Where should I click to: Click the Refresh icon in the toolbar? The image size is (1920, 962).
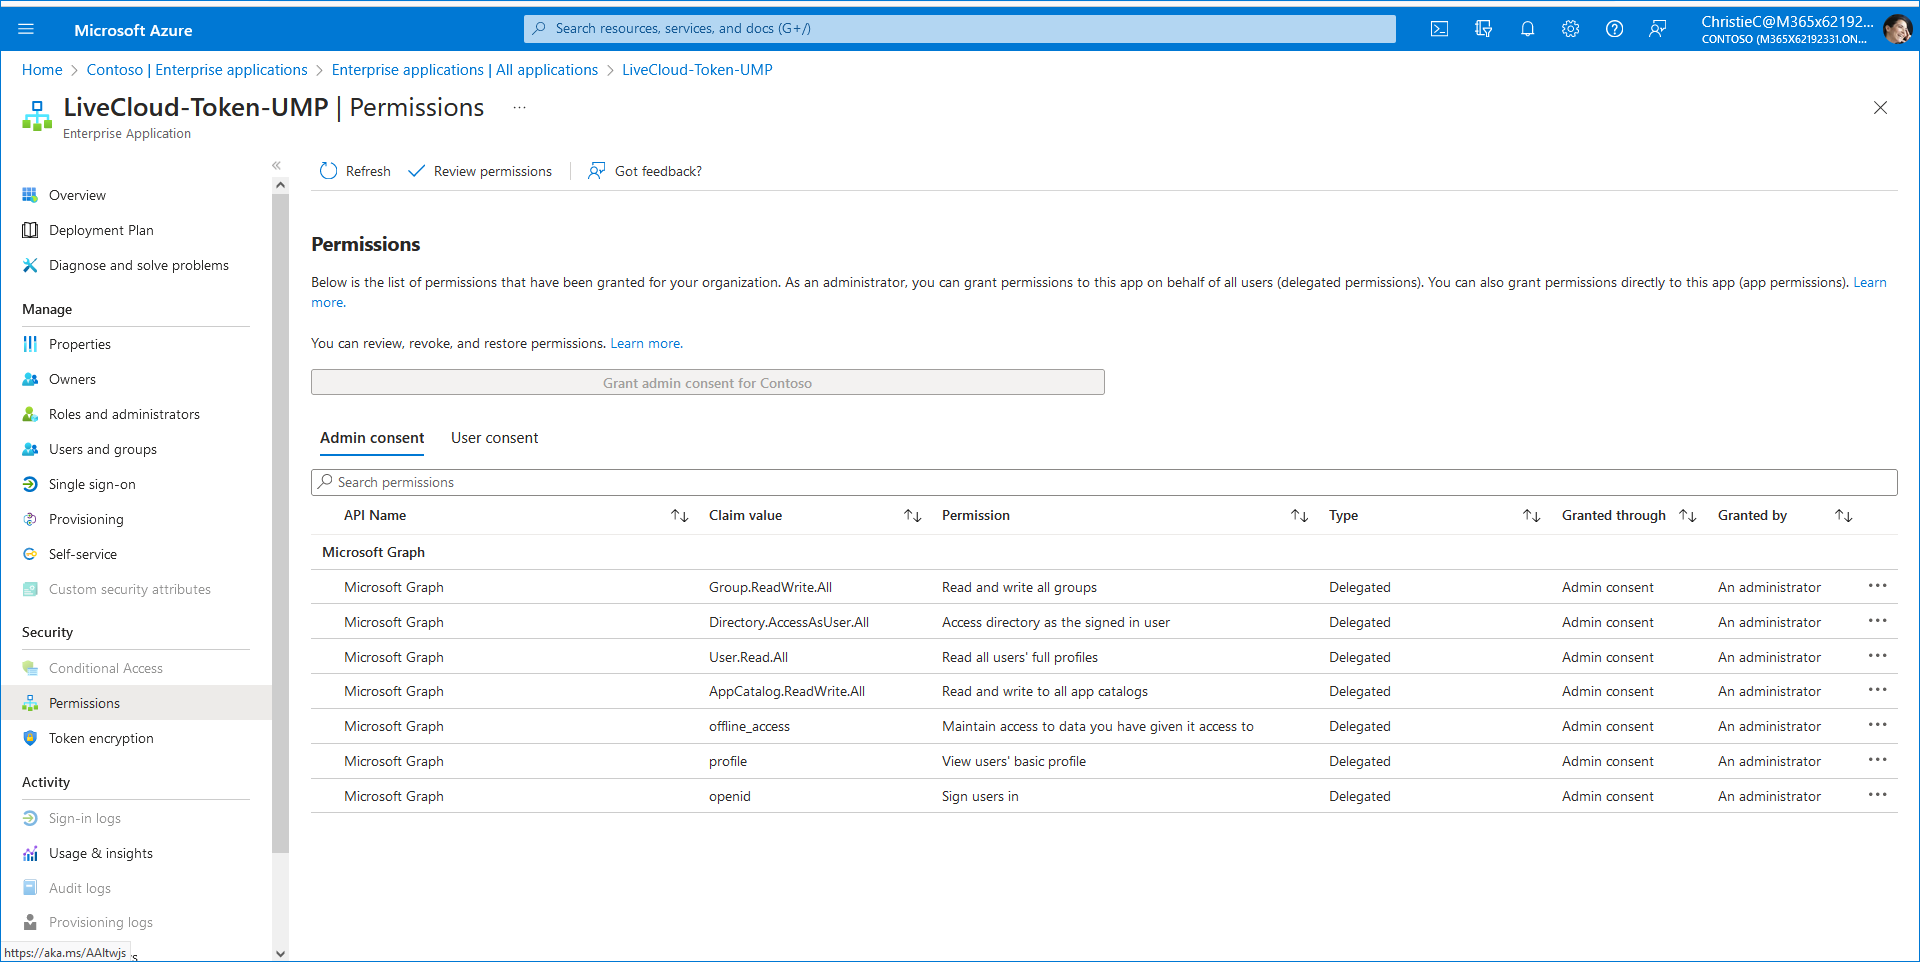(328, 171)
